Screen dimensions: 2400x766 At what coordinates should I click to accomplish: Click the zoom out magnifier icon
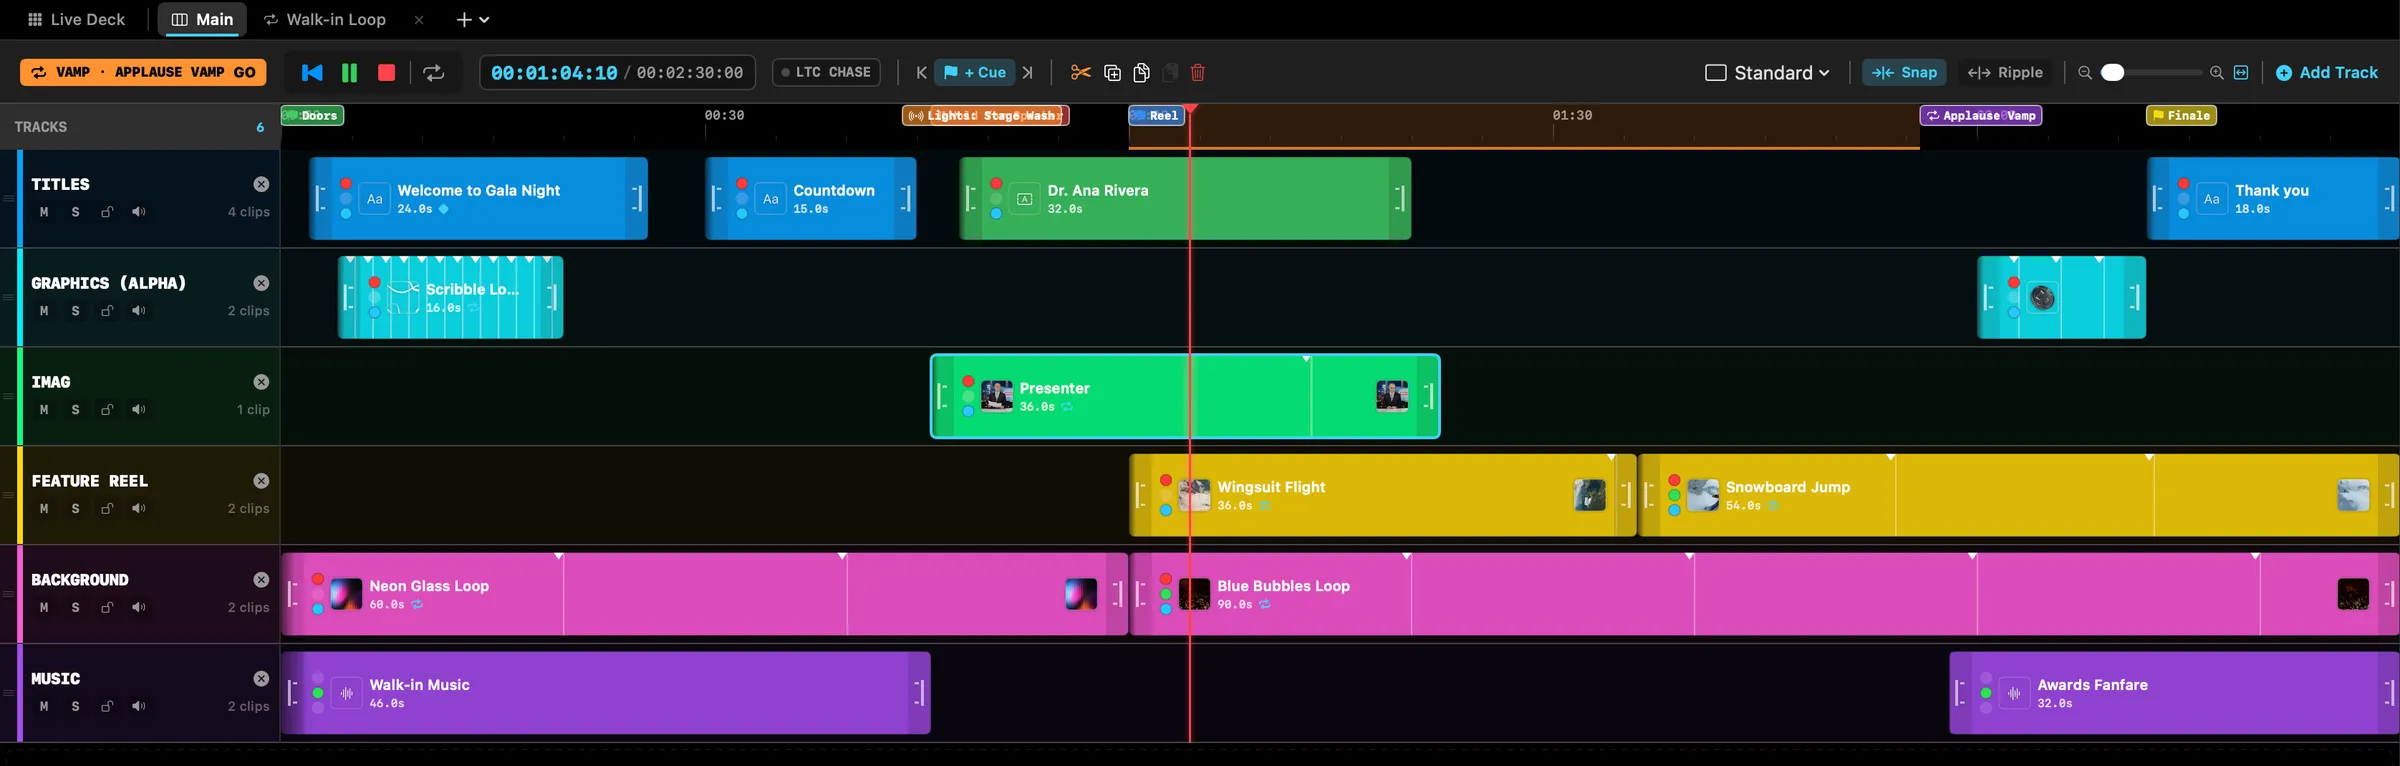pyautogui.click(x=2085, y=72)
